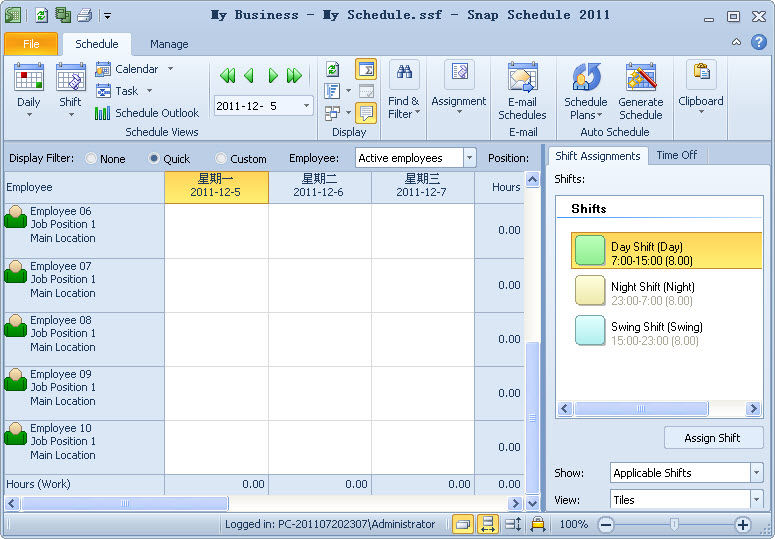Viewport: 775px width, 539px height.
Task: Click the refresh display icon
Action: tap(333, 69)
